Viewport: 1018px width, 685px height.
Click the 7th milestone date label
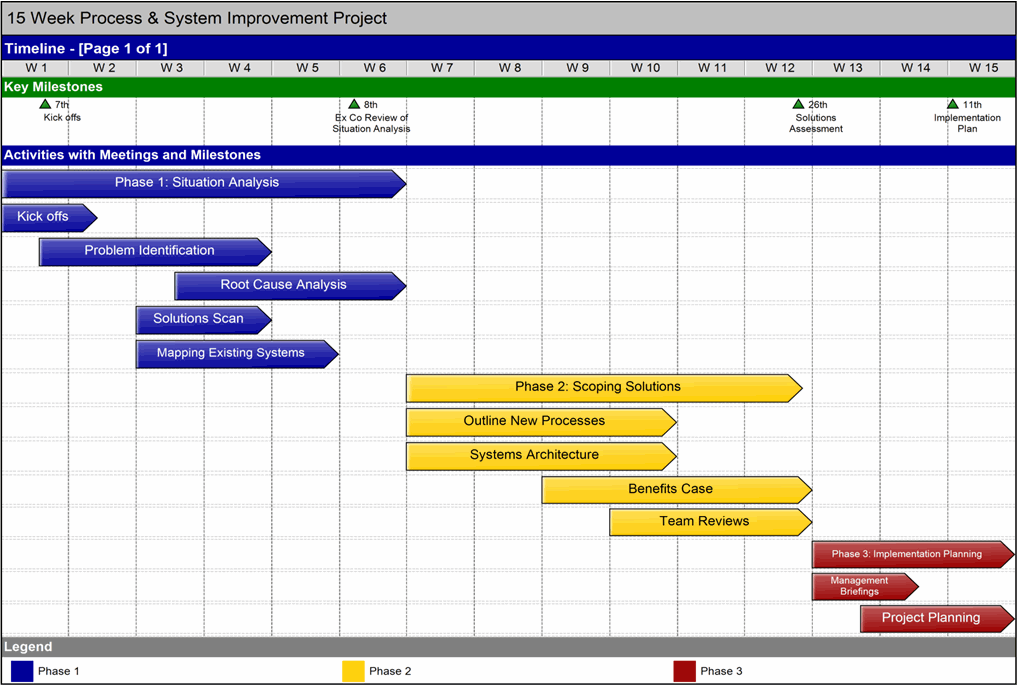pos(62,105)
